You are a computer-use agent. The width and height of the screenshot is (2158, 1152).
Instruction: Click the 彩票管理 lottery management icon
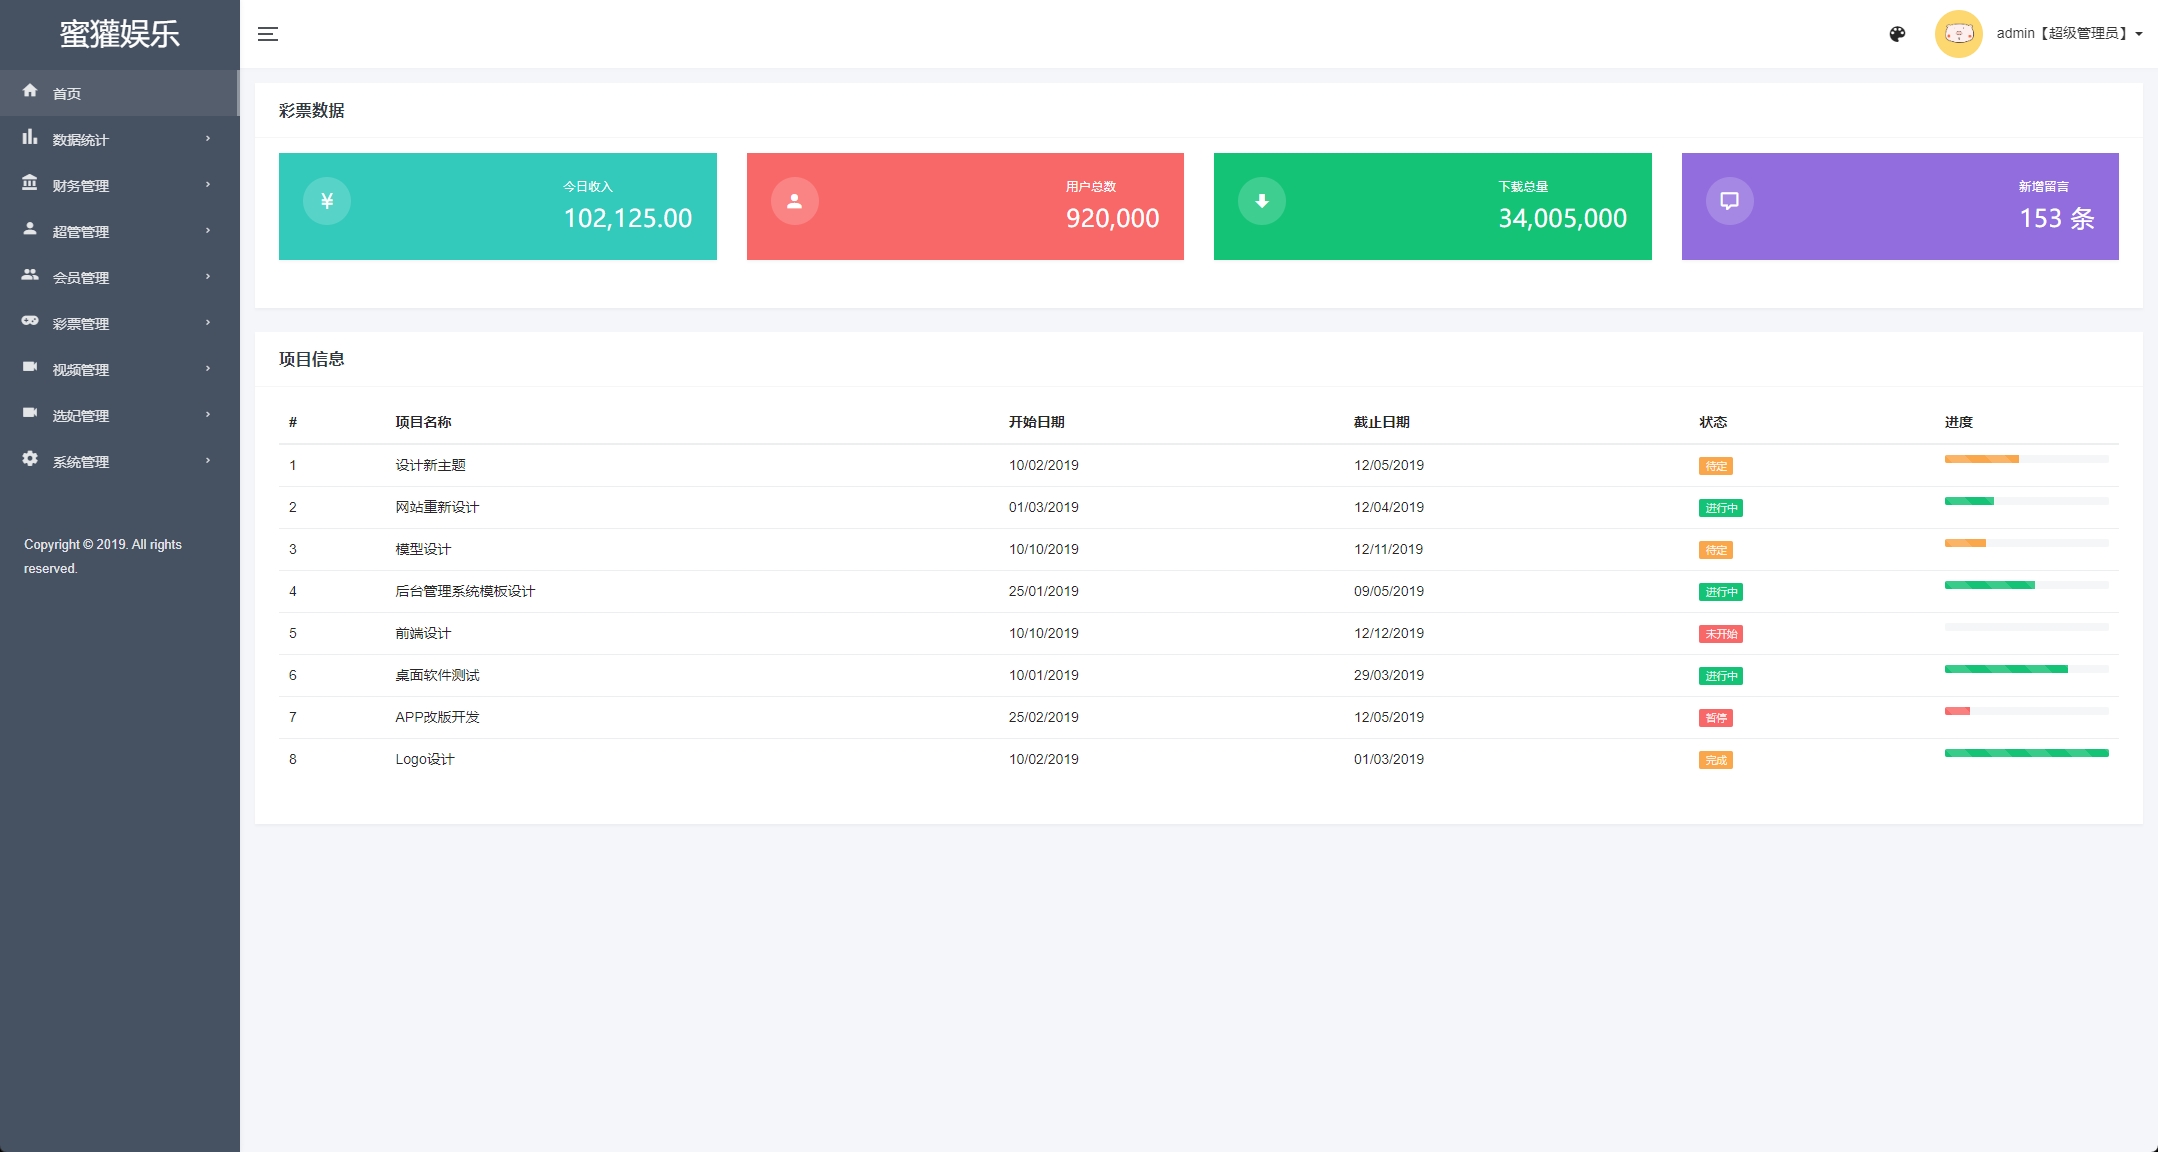click(x=29, y=323)
